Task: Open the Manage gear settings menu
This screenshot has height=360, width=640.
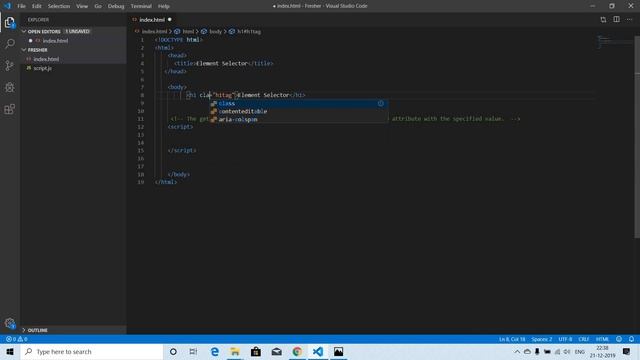Action: point(9,323)
